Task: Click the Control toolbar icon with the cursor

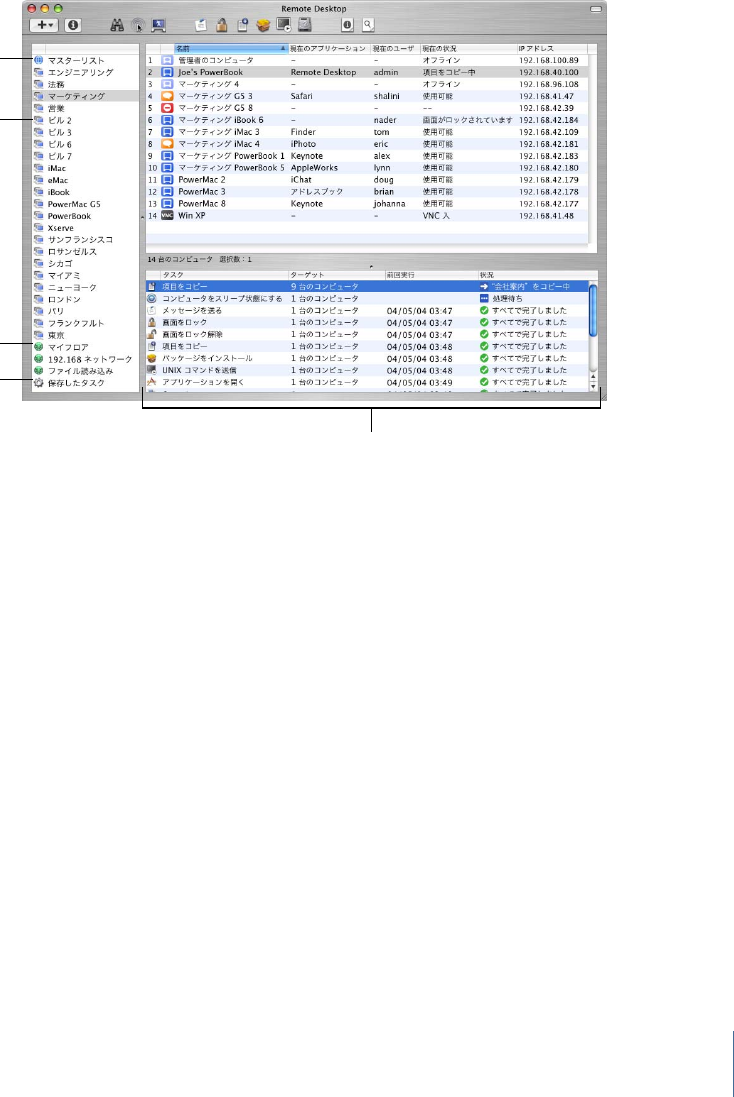Action: (x=138, y=25)
